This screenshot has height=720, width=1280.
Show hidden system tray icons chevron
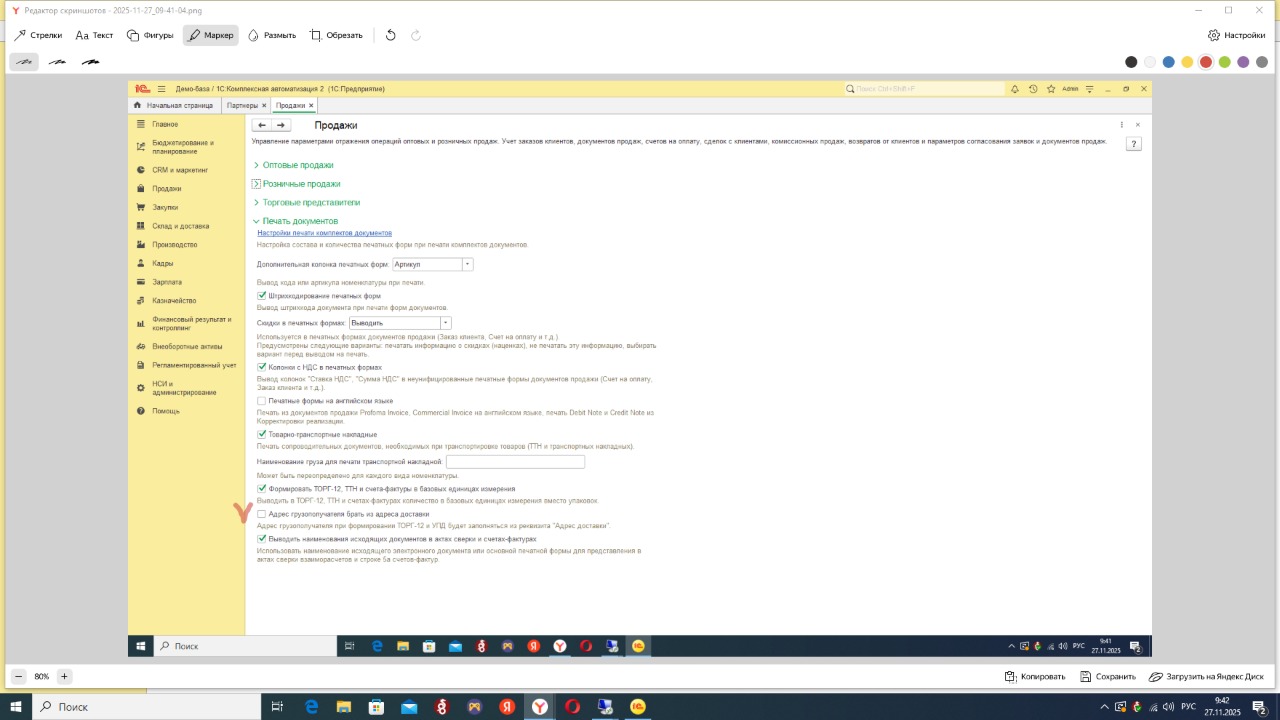[x=1105, y=707]
